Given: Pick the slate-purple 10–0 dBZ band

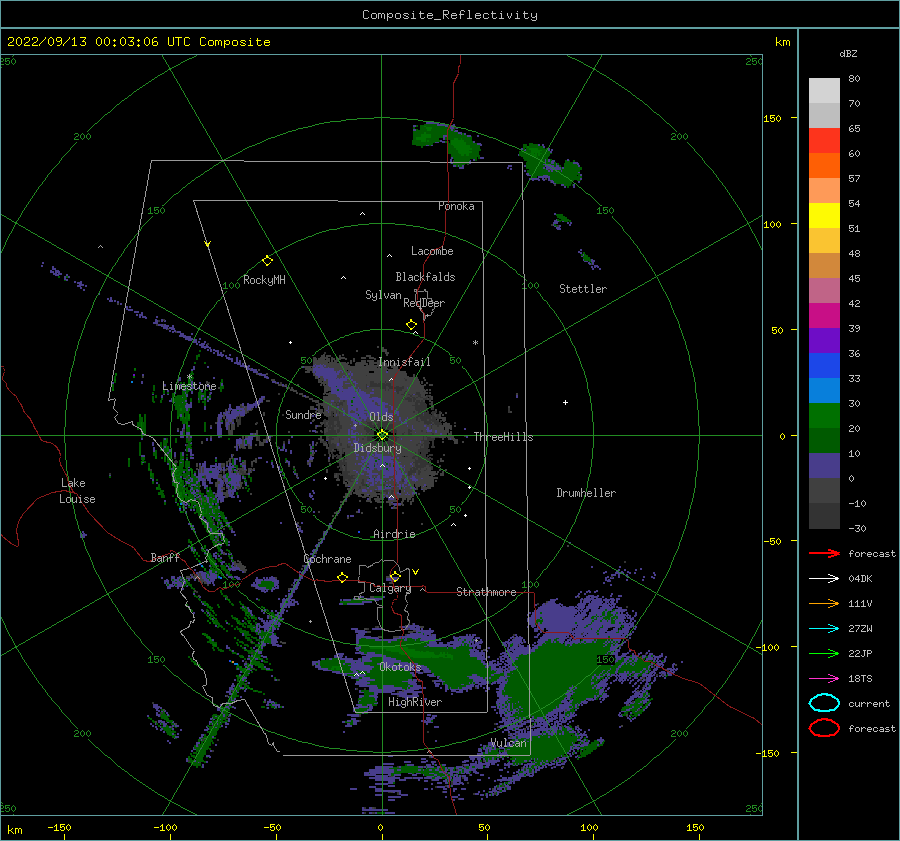Looking at the screenshot, I should pyautogui.click(x=824, y=466).
